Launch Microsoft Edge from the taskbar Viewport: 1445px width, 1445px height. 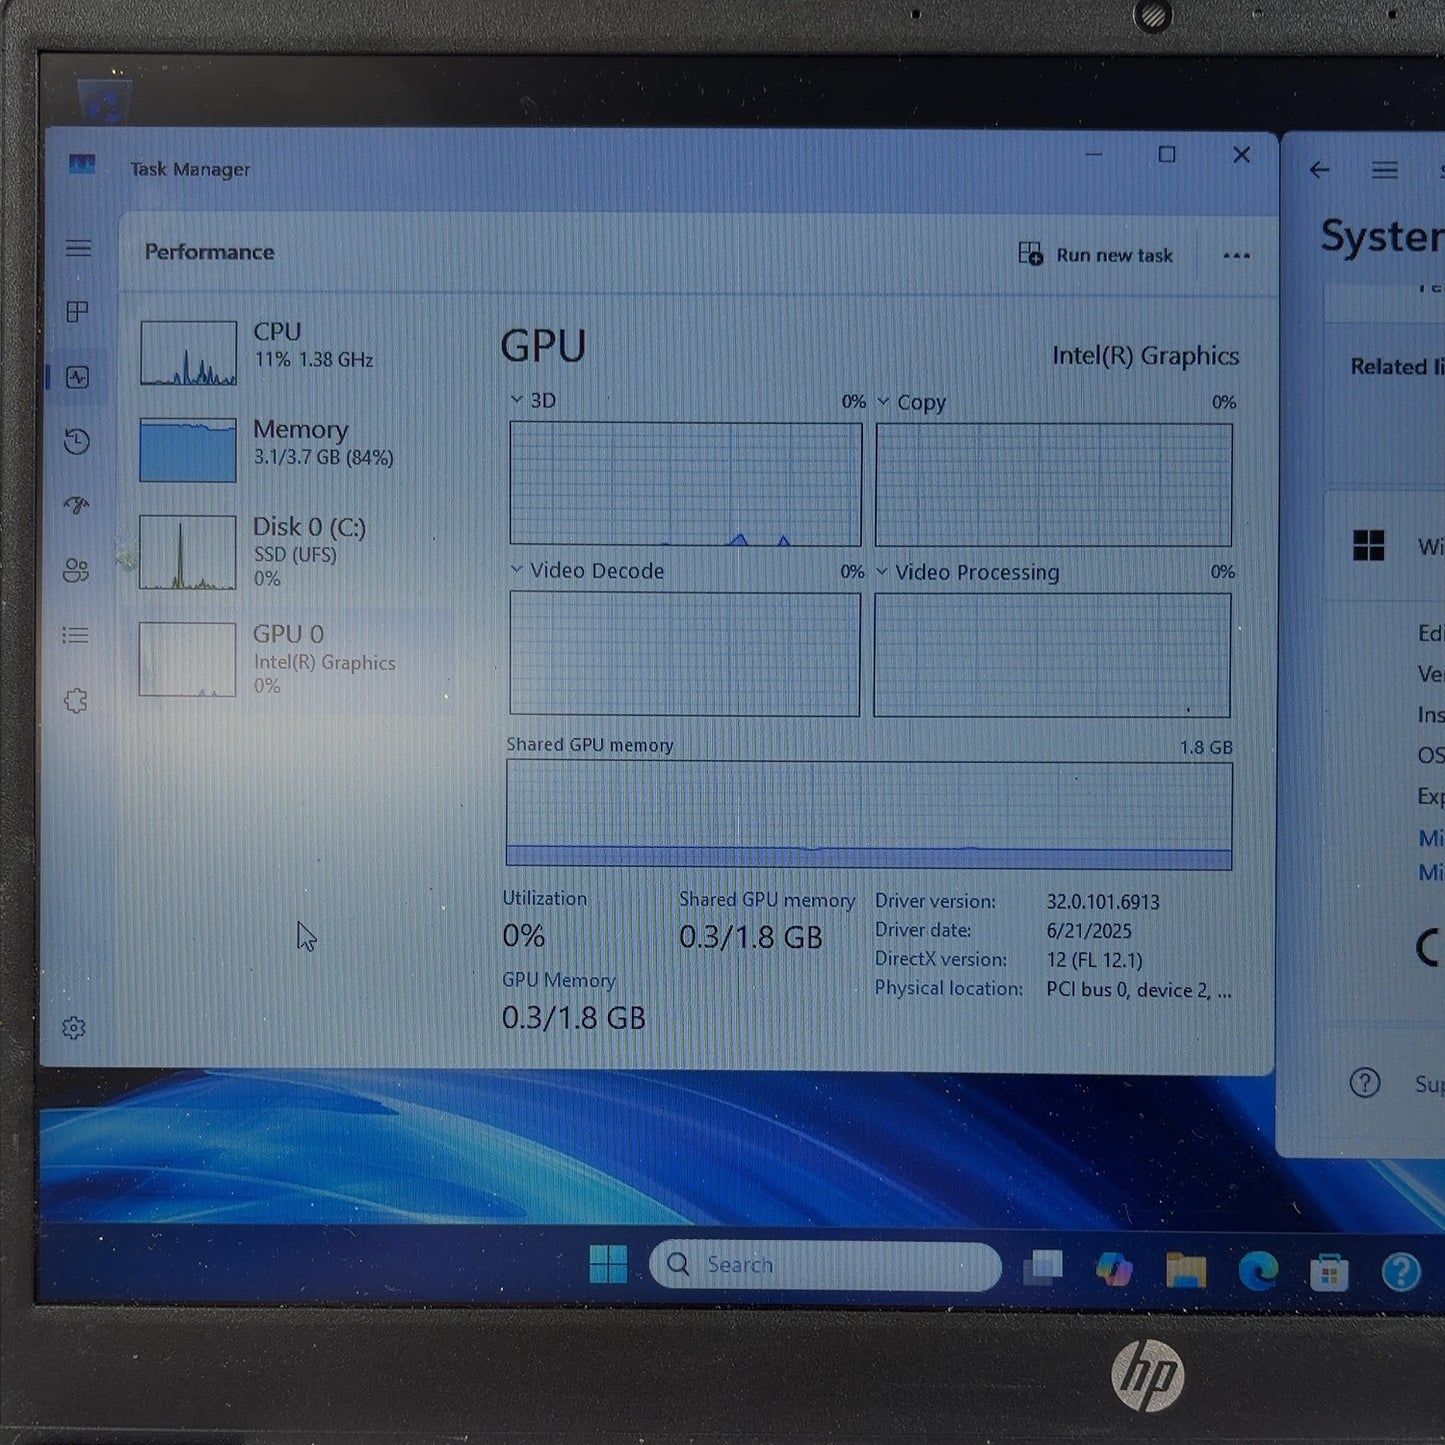(1258, 1271)
